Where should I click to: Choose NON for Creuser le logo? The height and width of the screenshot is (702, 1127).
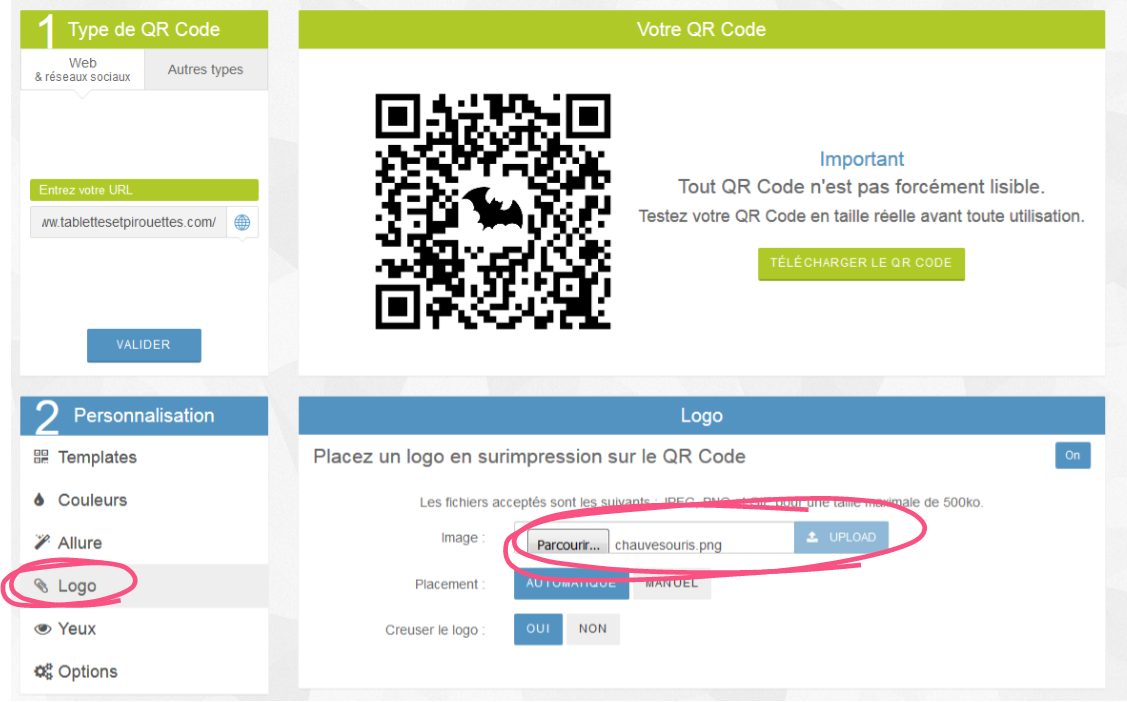(593, 629)
